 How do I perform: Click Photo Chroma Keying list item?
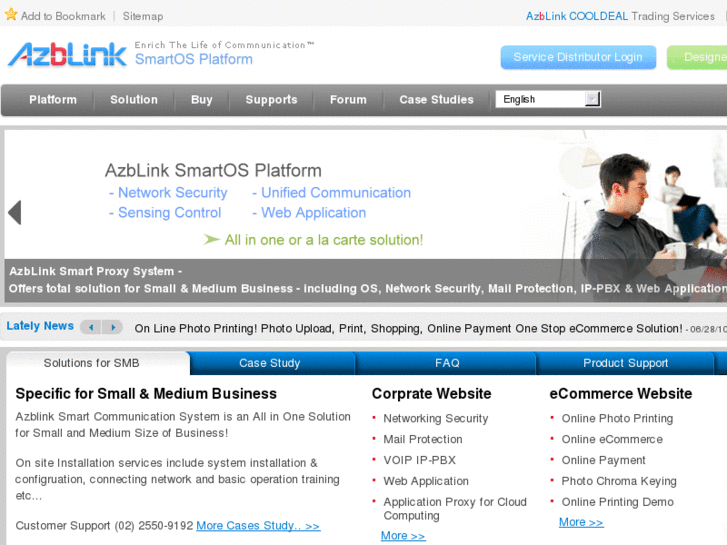click(619, 481)
